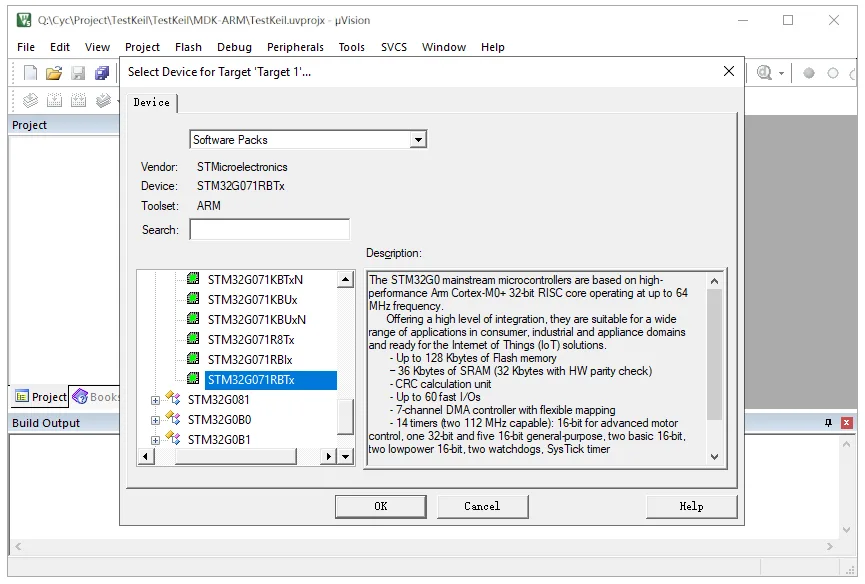The width and height of the screenshot is (865, 584).
Task: Open the Tools menu
Action: pos(351,47)
